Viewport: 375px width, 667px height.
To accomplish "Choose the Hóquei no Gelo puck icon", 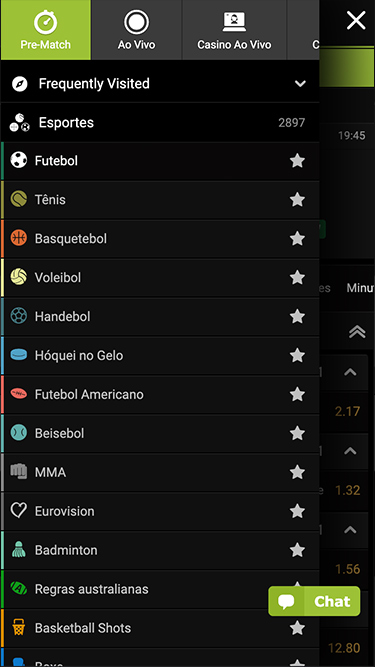I will point(19,355).
